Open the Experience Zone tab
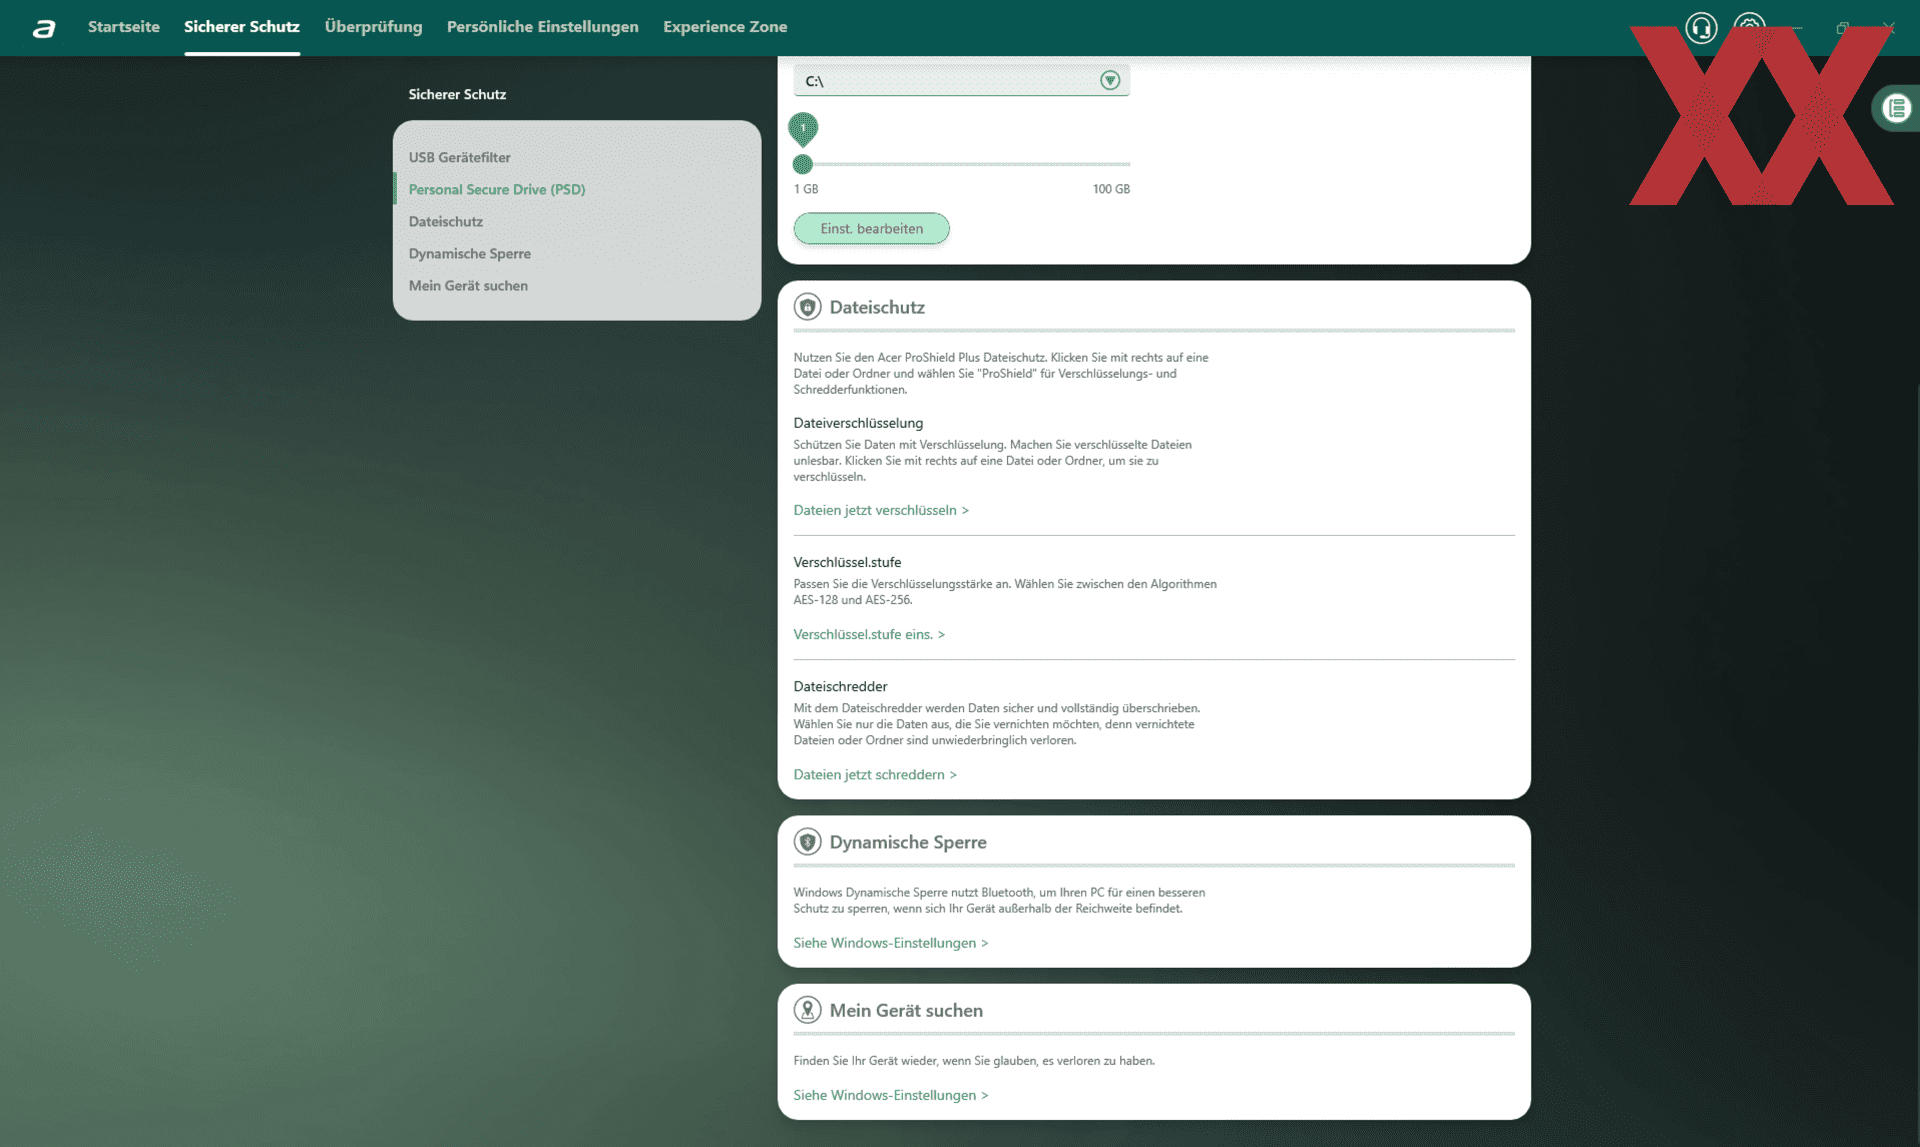 point(725,27)
